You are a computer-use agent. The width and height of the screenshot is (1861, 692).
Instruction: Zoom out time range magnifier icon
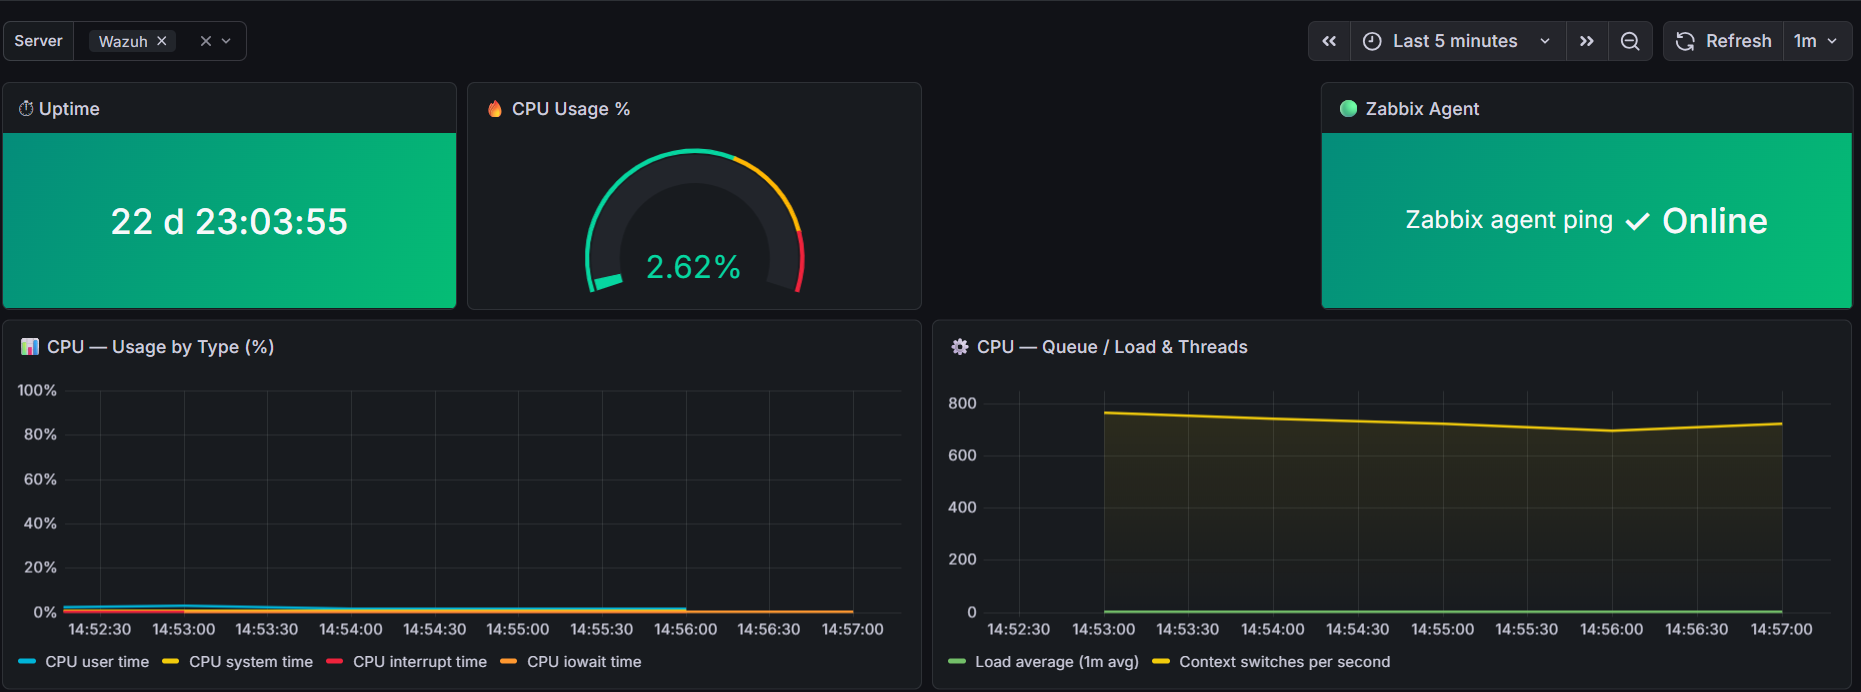tap(1630, 41)
